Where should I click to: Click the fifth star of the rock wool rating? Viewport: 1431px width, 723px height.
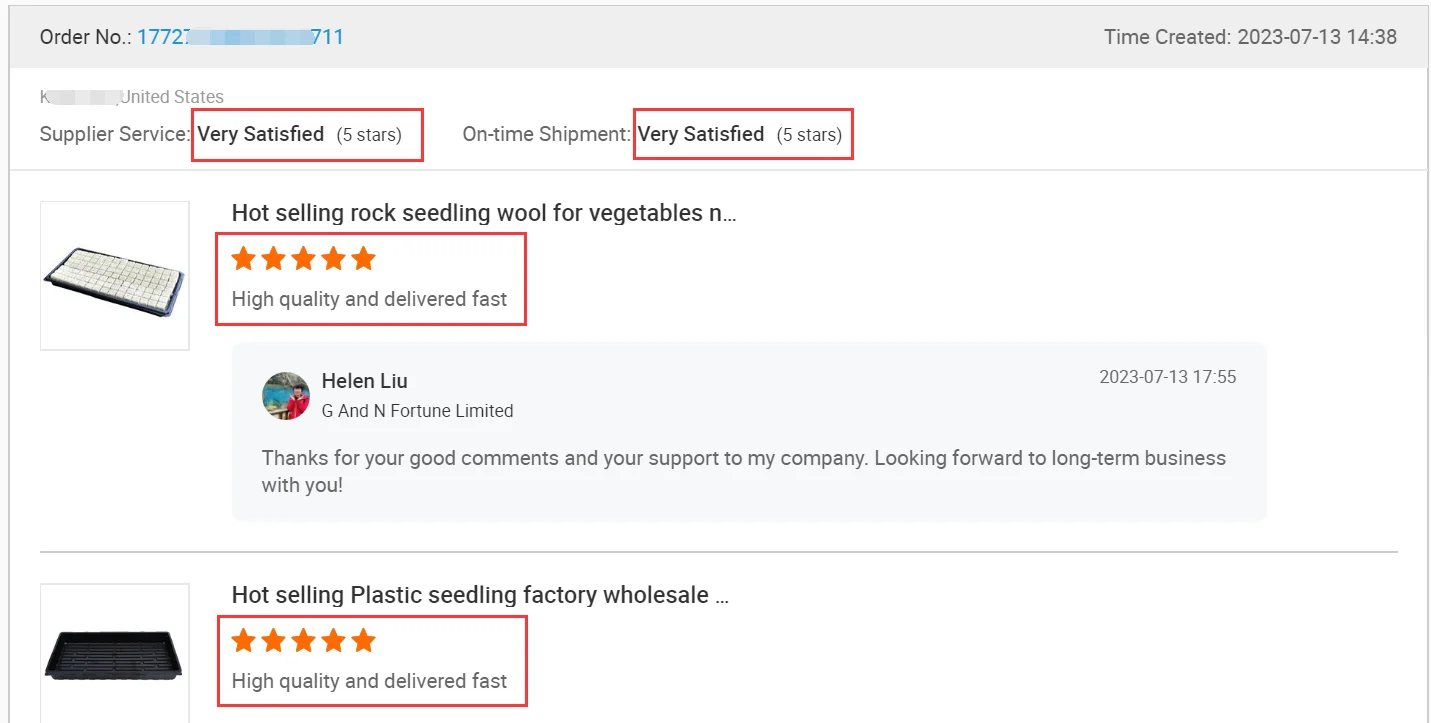[364, 260]
